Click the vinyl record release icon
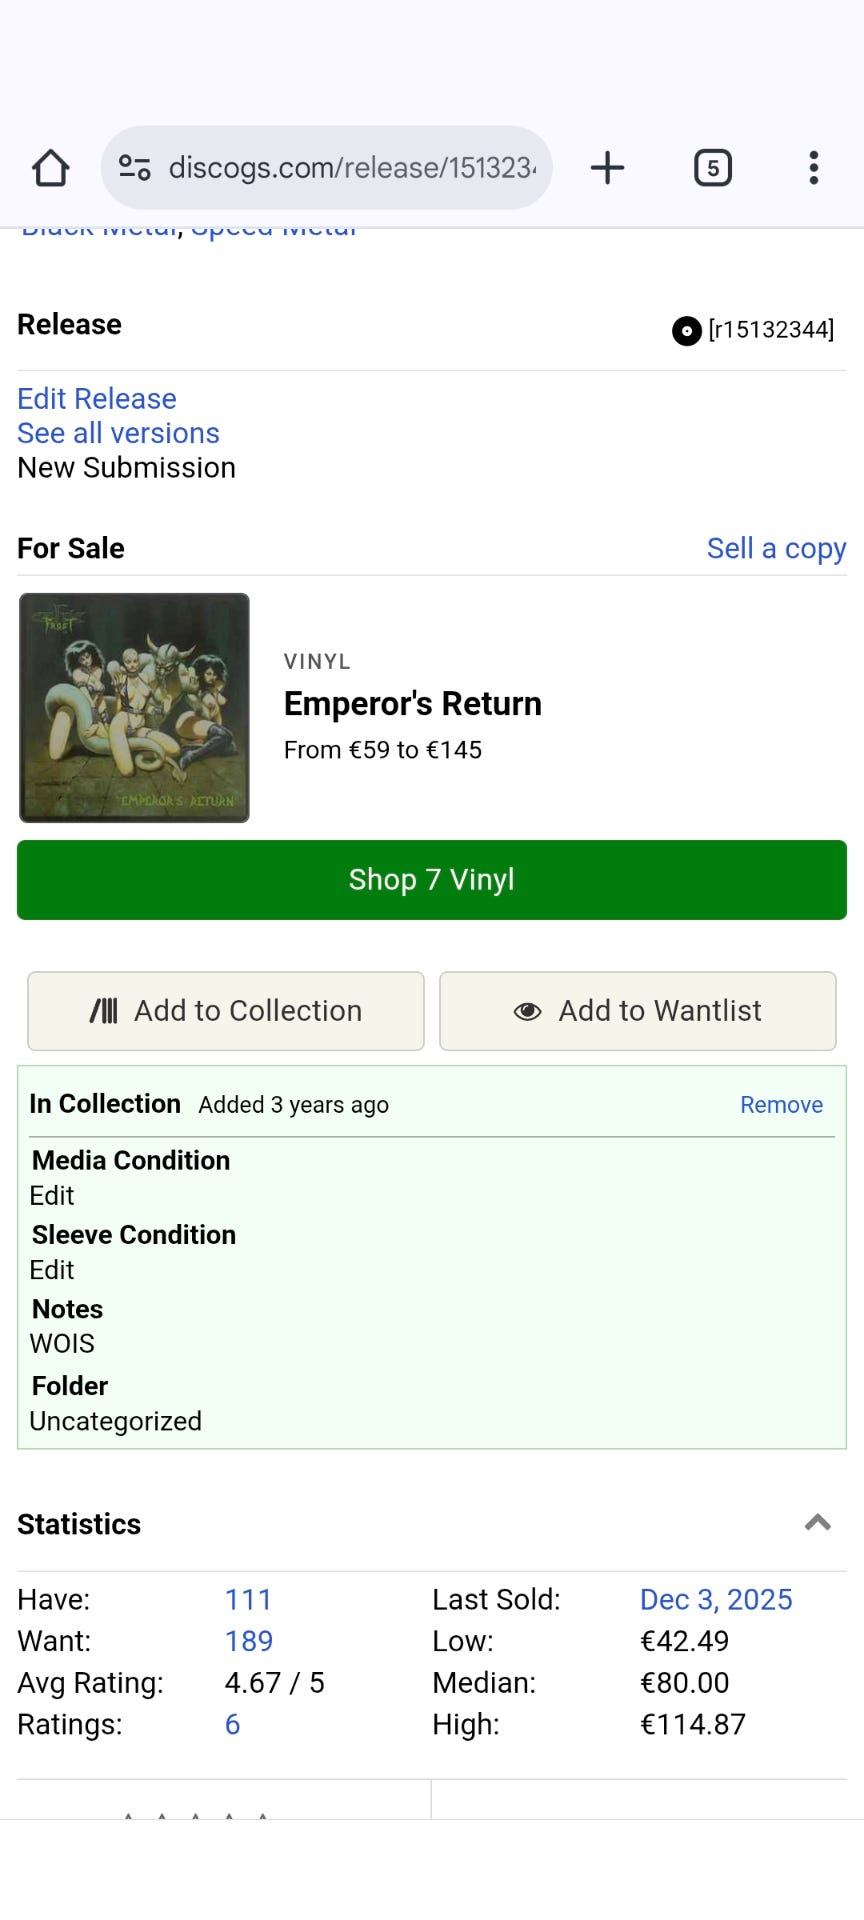The height and width of the screenshot is (1920, 864). click(686, 330)
